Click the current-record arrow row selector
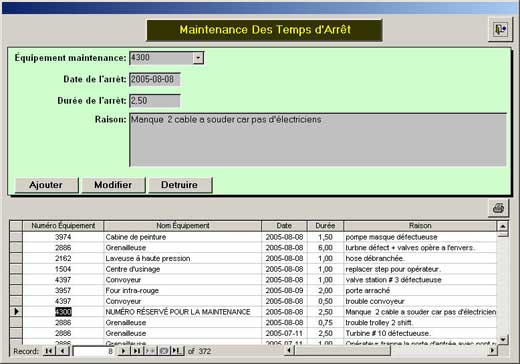The height and width of the screenshot is (364, 520). (x=16, y=312)
